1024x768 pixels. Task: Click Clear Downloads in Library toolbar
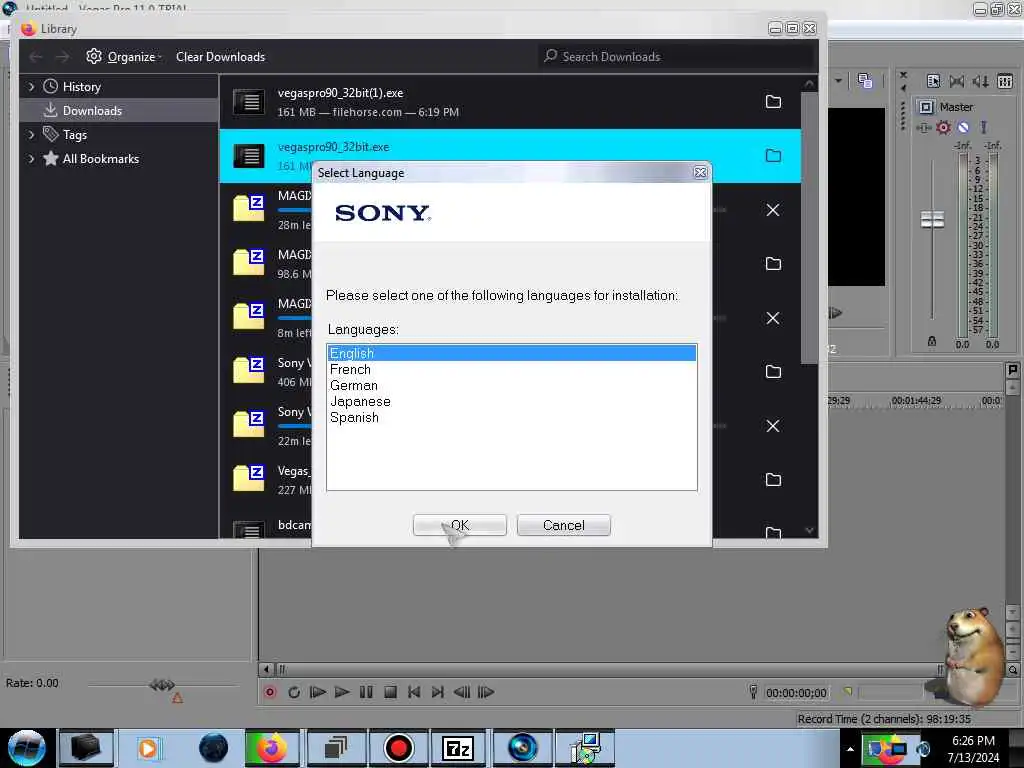(x=220, y=57)
